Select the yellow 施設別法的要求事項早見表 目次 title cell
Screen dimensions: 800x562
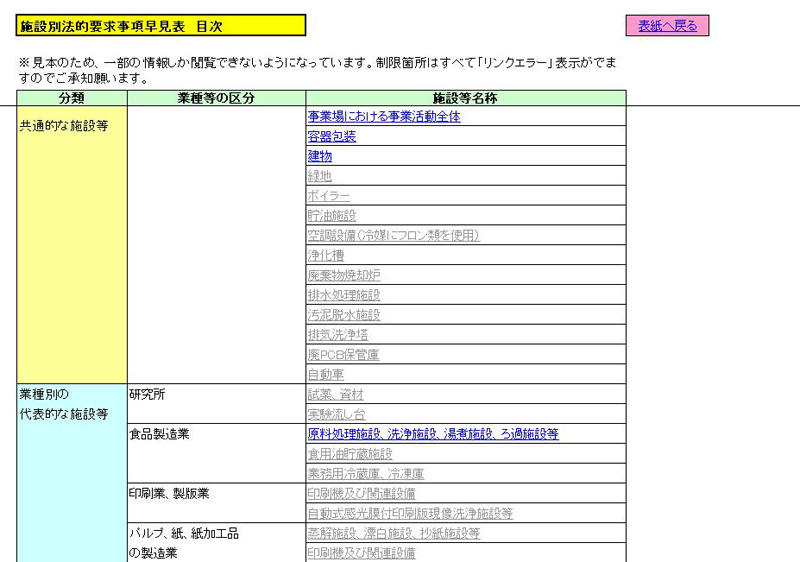click(161, 26)
